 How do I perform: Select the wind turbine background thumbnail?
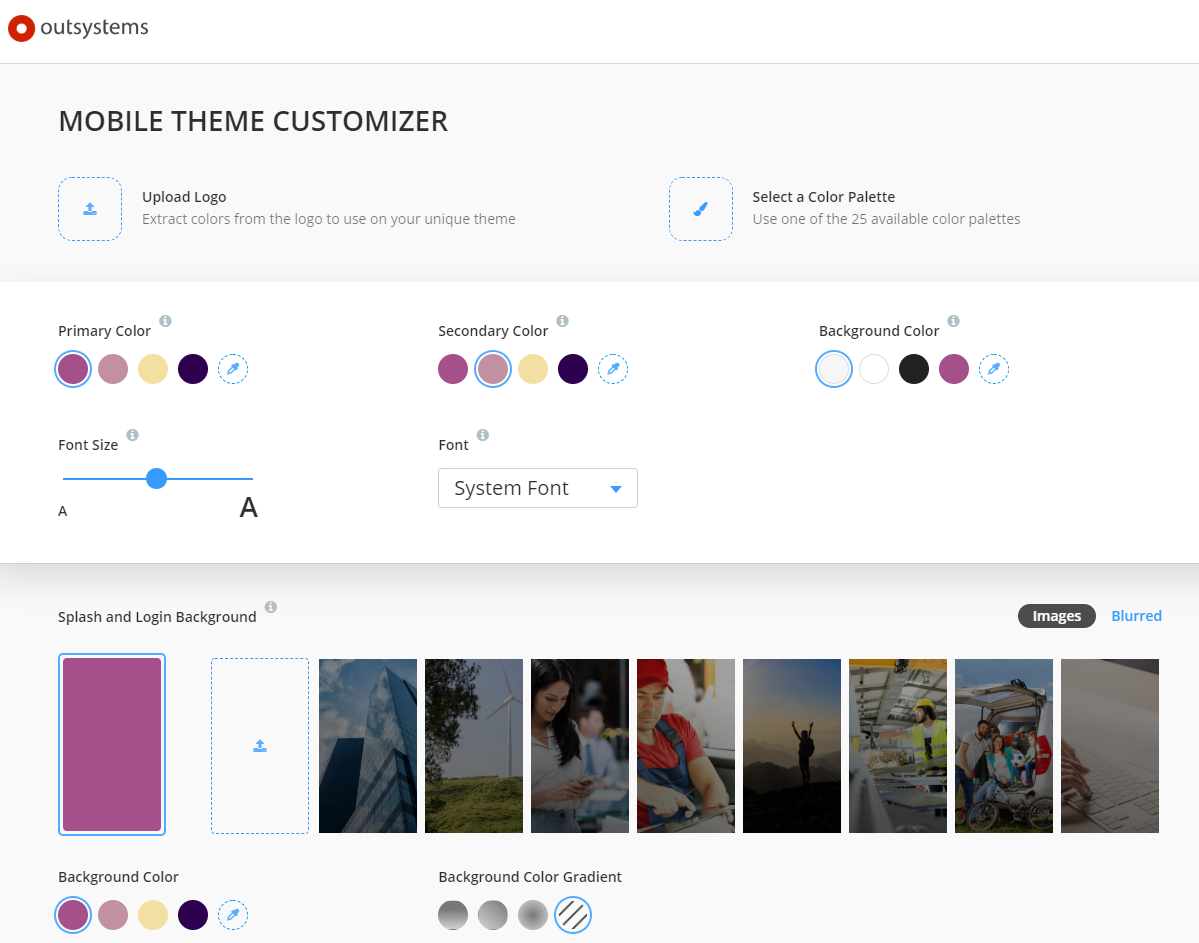click(473, 745)
